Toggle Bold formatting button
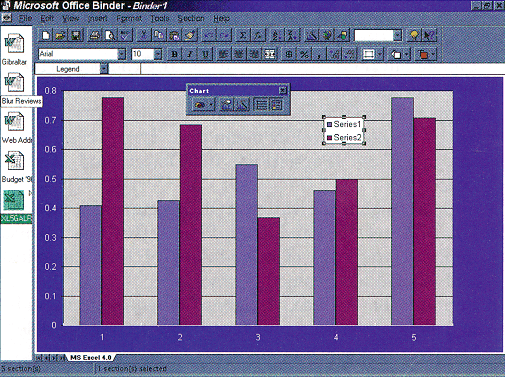 pos(174,54)
